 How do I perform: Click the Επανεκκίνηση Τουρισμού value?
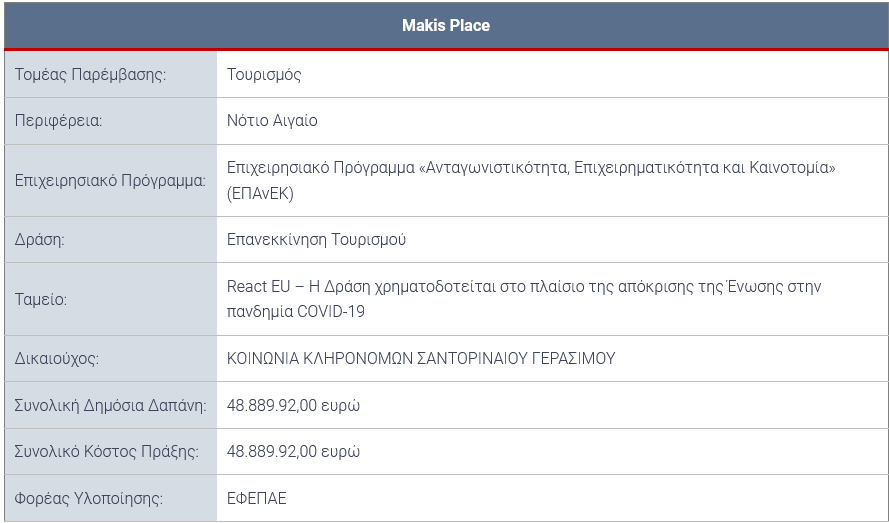316,239
